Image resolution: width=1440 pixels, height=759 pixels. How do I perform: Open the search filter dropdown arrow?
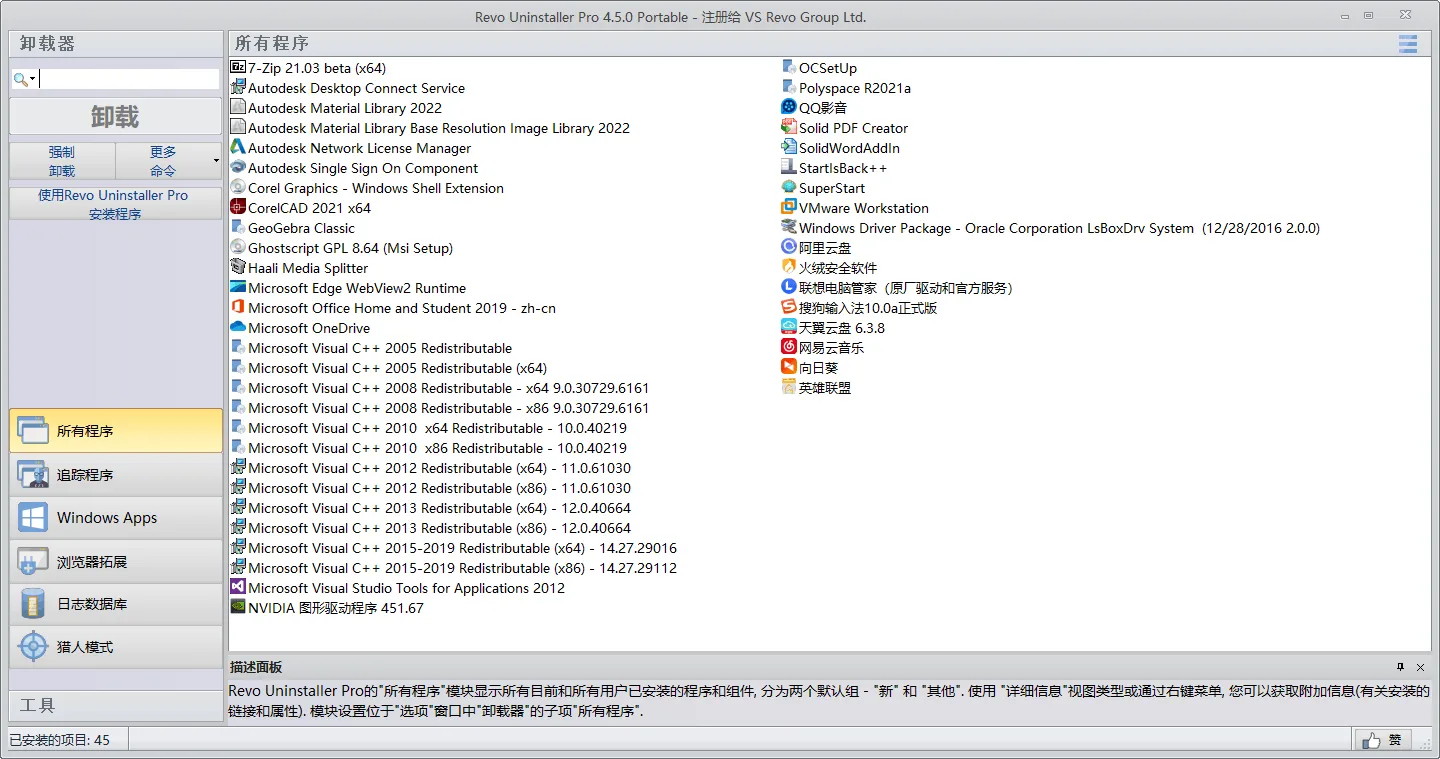click(31, 77)
